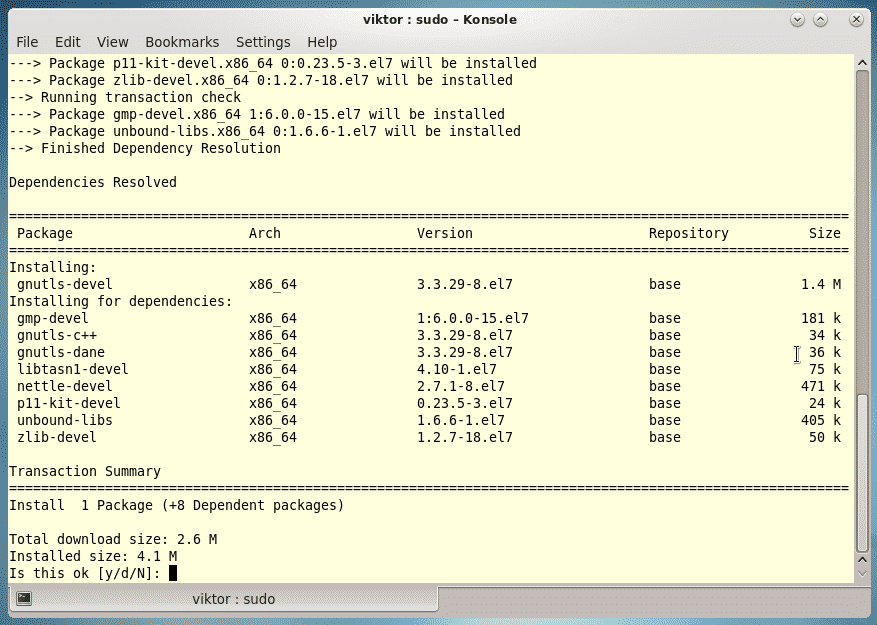This screenshot has height=625, width=877.
Task: Click the '1.4 M' size value
Action: 821,284
